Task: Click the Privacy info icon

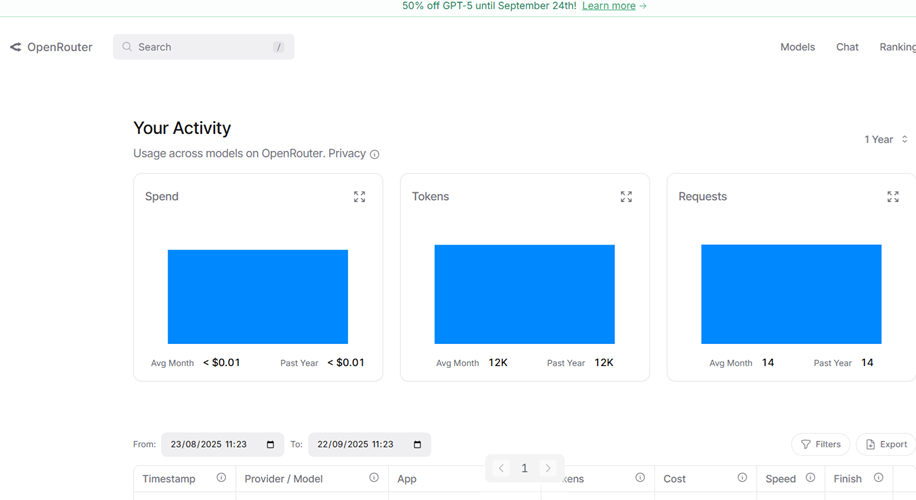Action: tap(375, 155)
